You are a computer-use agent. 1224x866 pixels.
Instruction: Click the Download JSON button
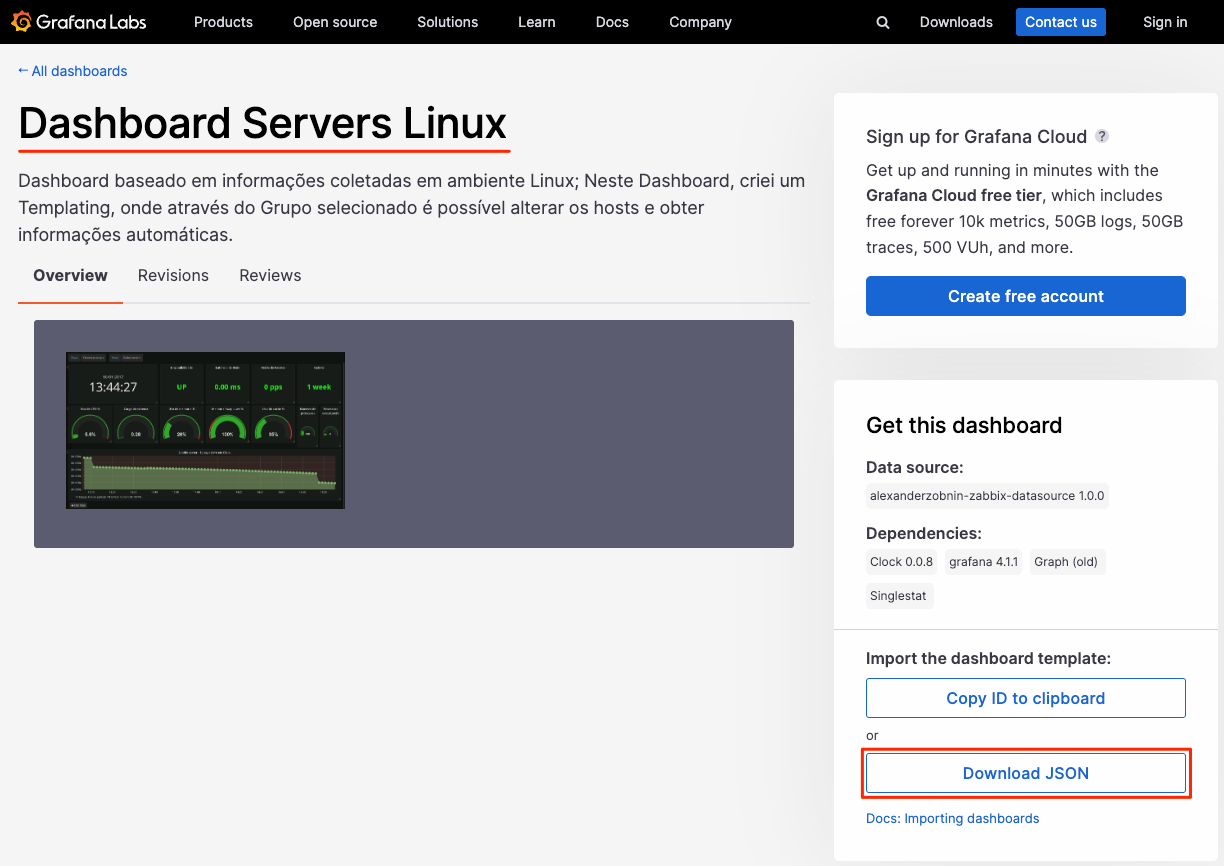coord(1025,773)
